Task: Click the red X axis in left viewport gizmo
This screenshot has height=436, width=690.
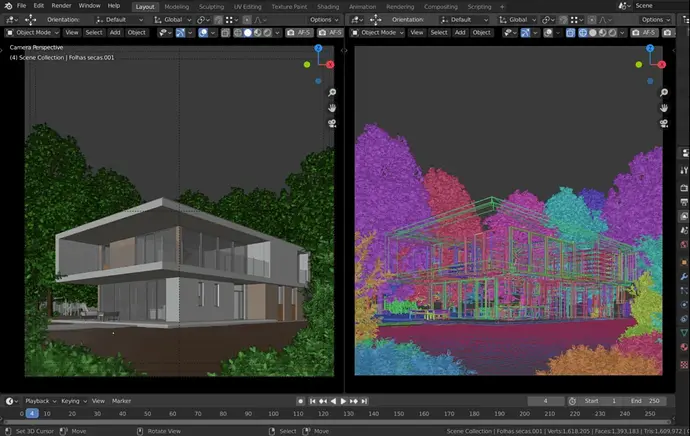Action: pyautogui.click(x=330, y=65)
